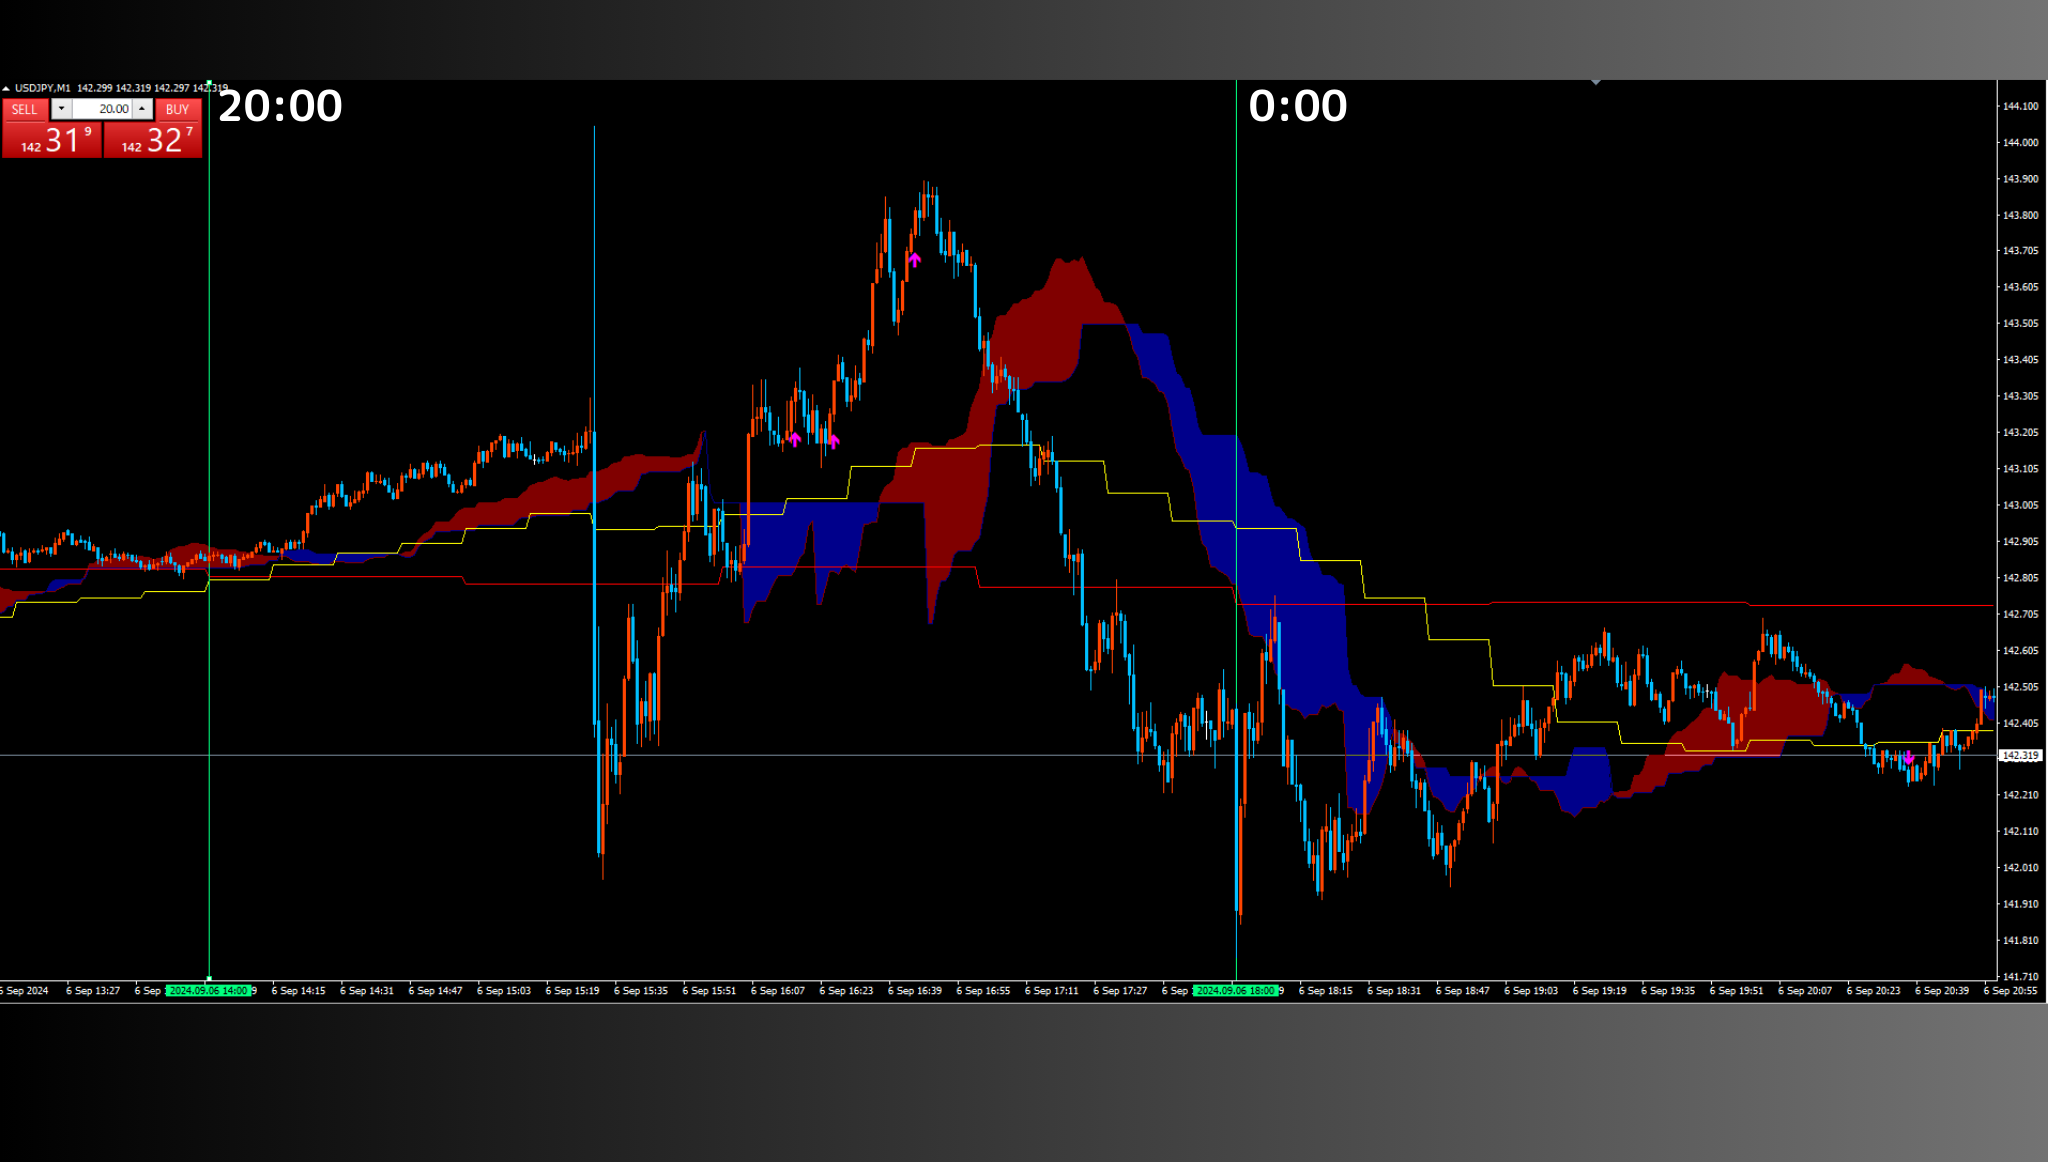
Task: Click the green 2024.09.06 14:00 date label
Action: (x=208, y=991)
